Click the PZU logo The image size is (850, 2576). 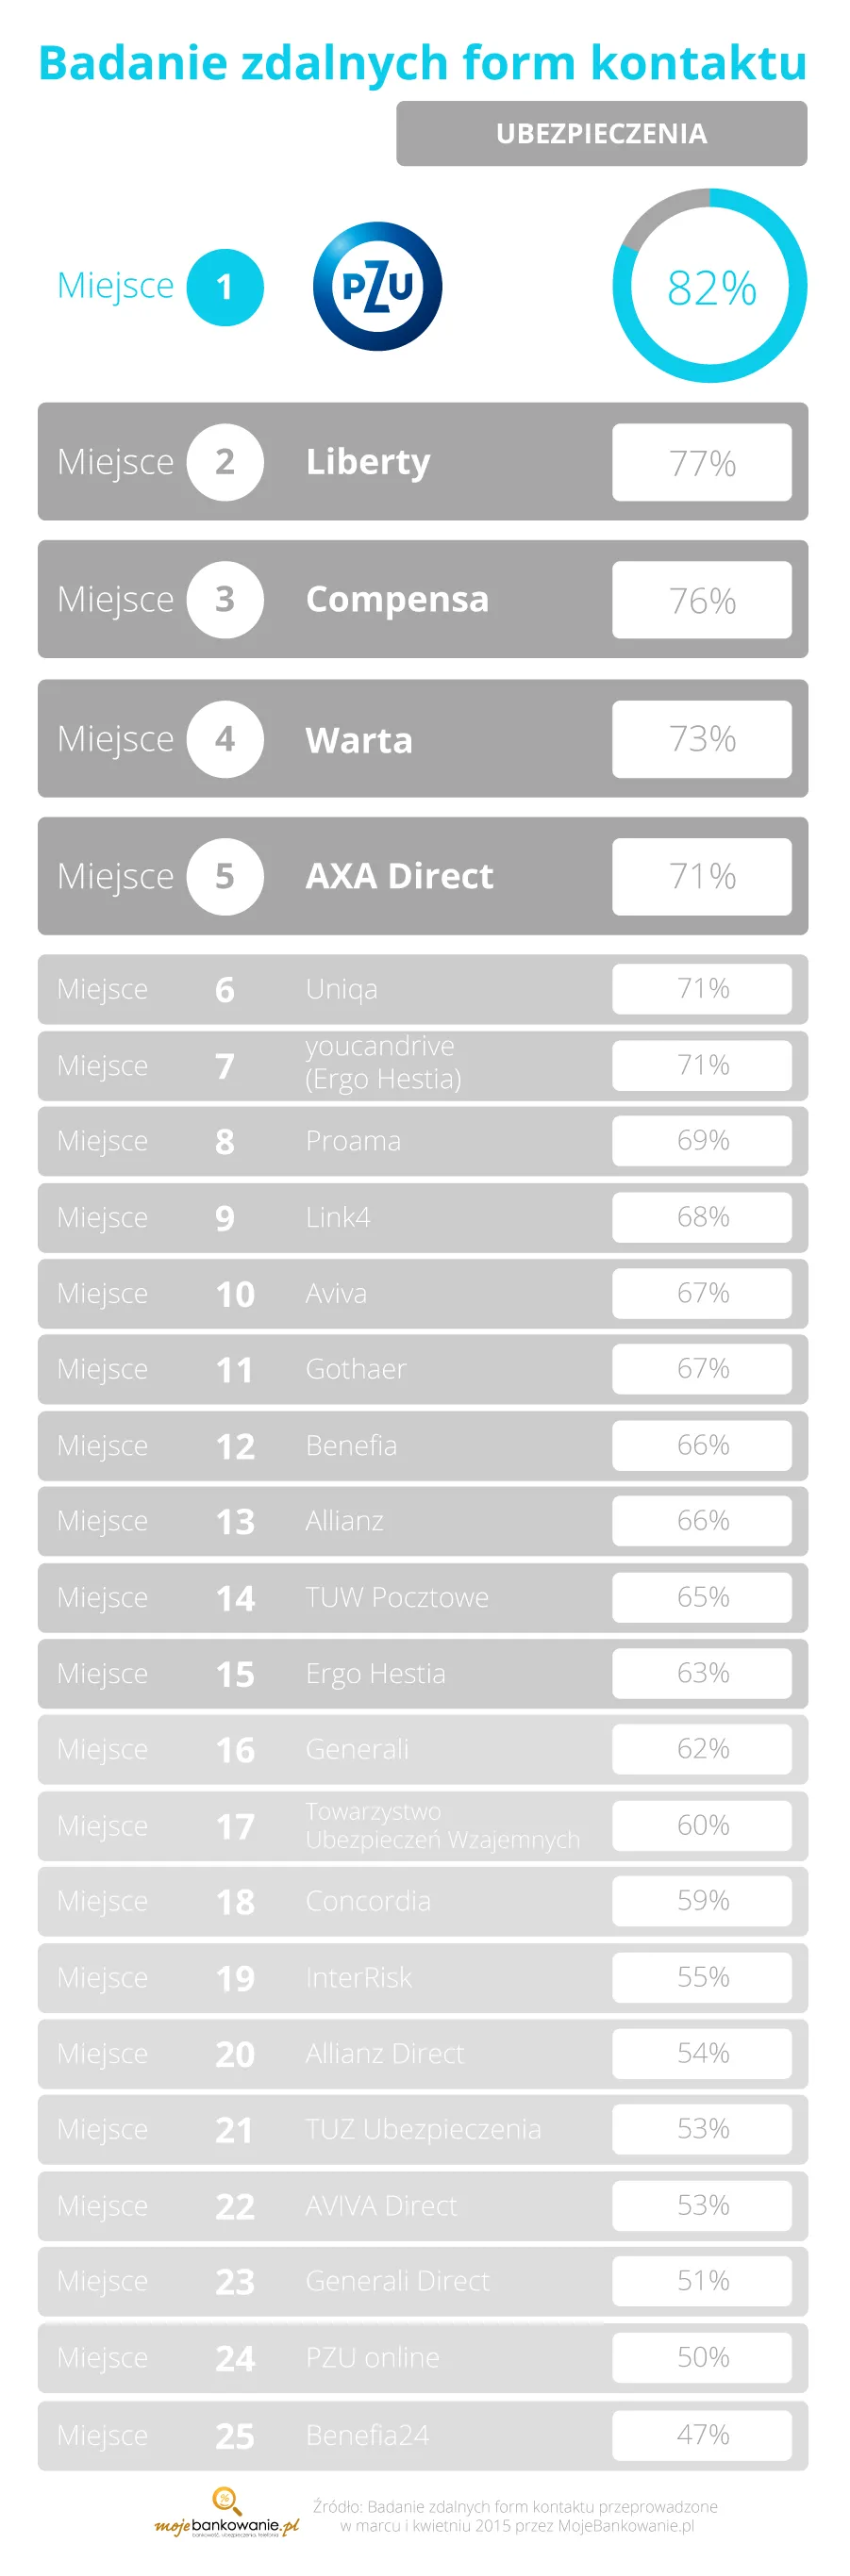point(378,286)
